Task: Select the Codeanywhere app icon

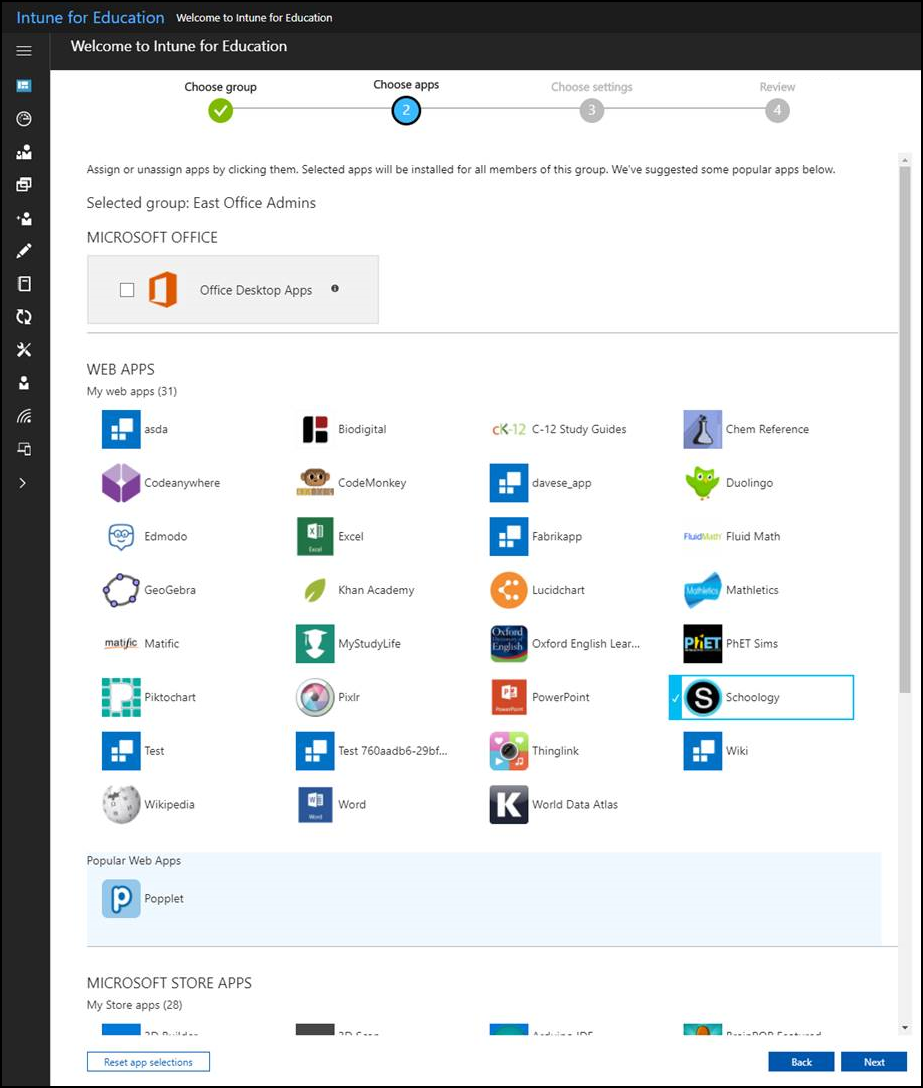Action: [x=121, y=483]
